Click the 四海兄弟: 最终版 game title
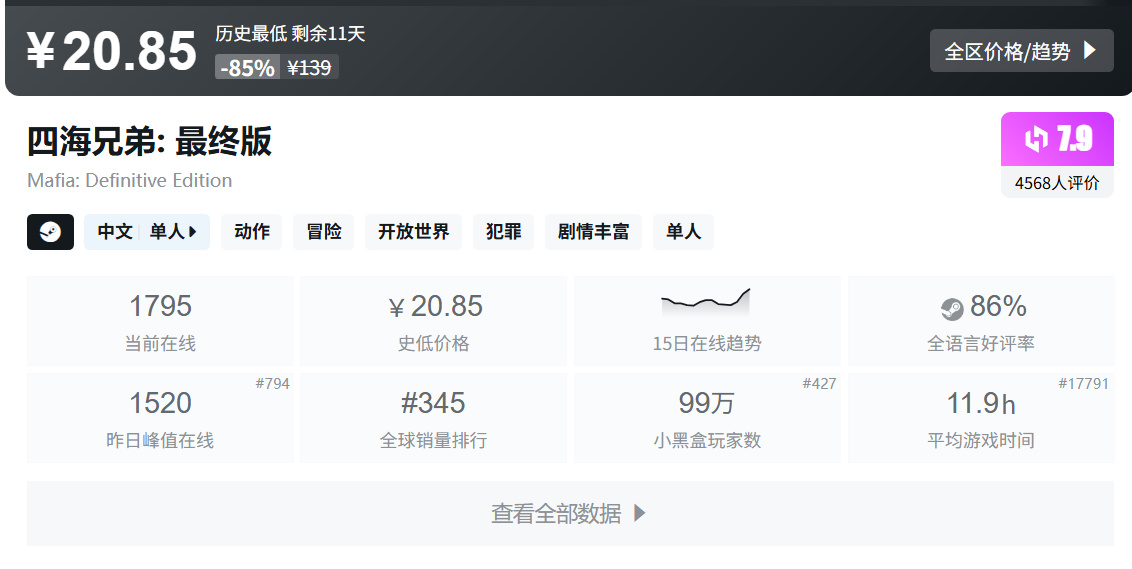Image resolution: width=1132 pixels, height=569 pixels. (x=149, y=141)
